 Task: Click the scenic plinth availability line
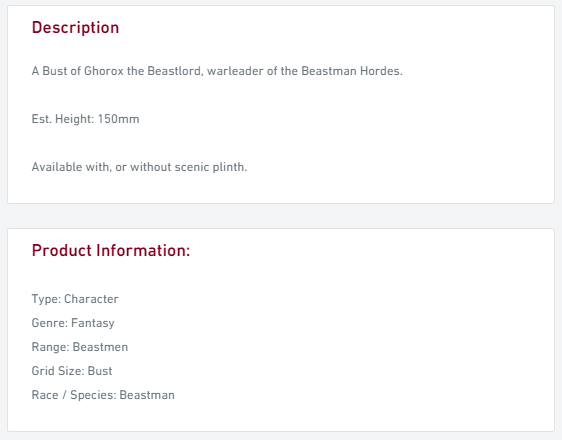coord(139,167)
